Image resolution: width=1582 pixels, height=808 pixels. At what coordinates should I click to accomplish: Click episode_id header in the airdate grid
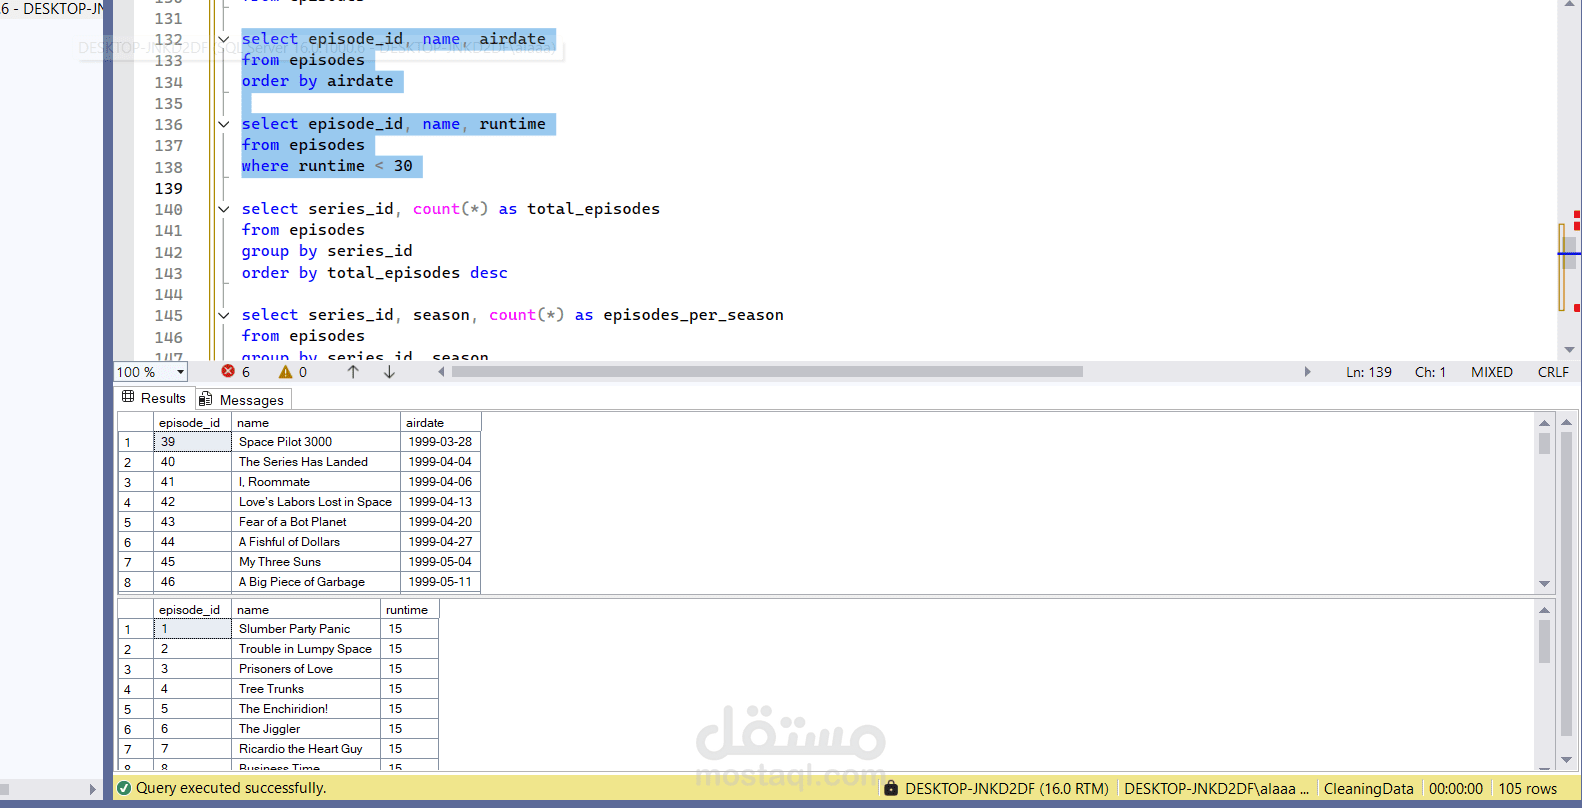tap(192, 423)
